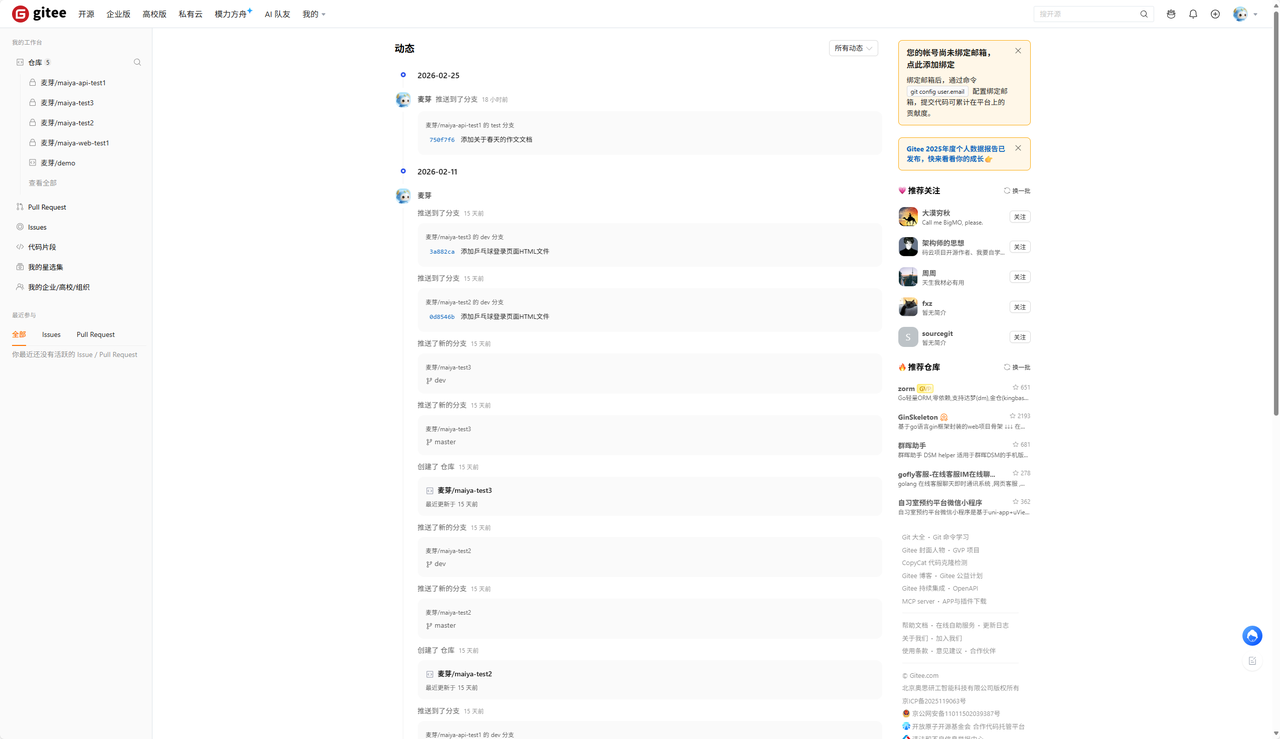The height and width of the screenshot is (739, 1280).
Task: Open the floating blue support chat icon
Action: [x=1252, y=635]
